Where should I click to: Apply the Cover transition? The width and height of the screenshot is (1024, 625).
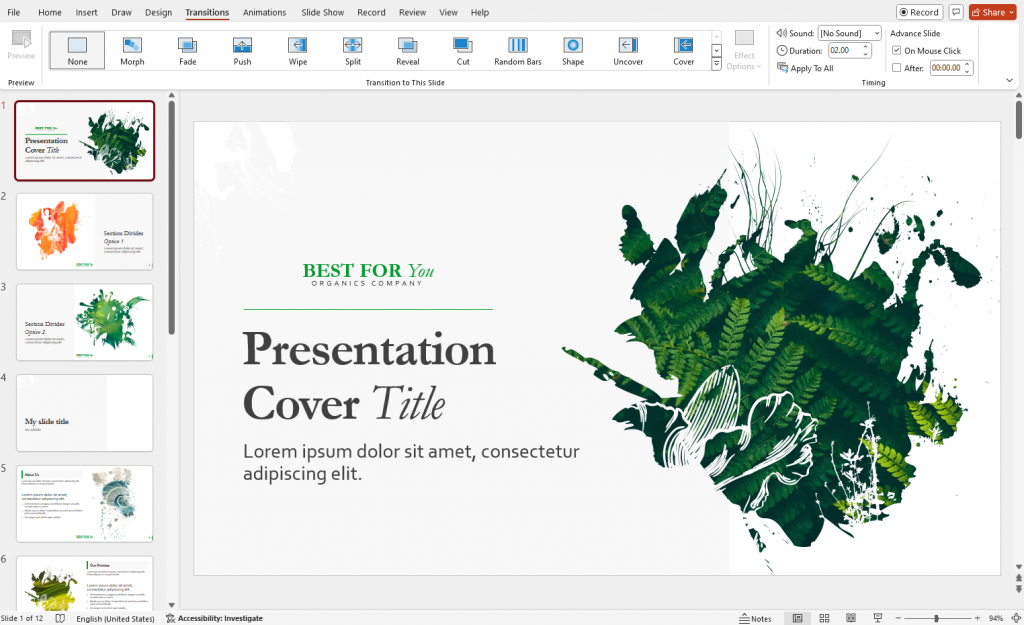(683, 50)
